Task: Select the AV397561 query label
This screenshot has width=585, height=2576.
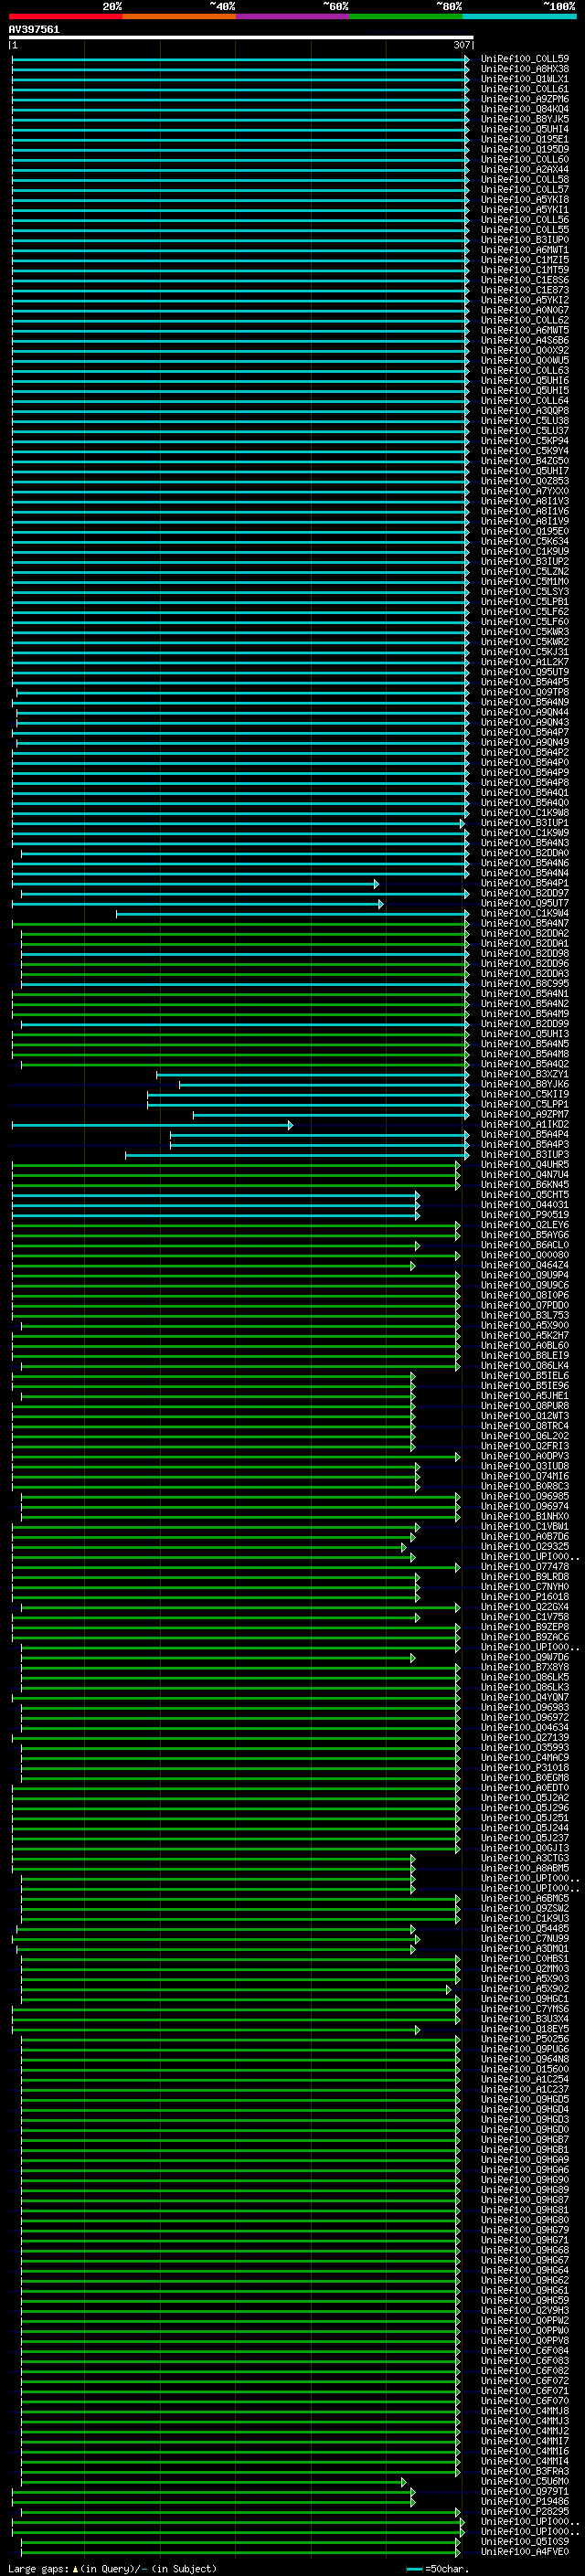Action: click(34, 30)
